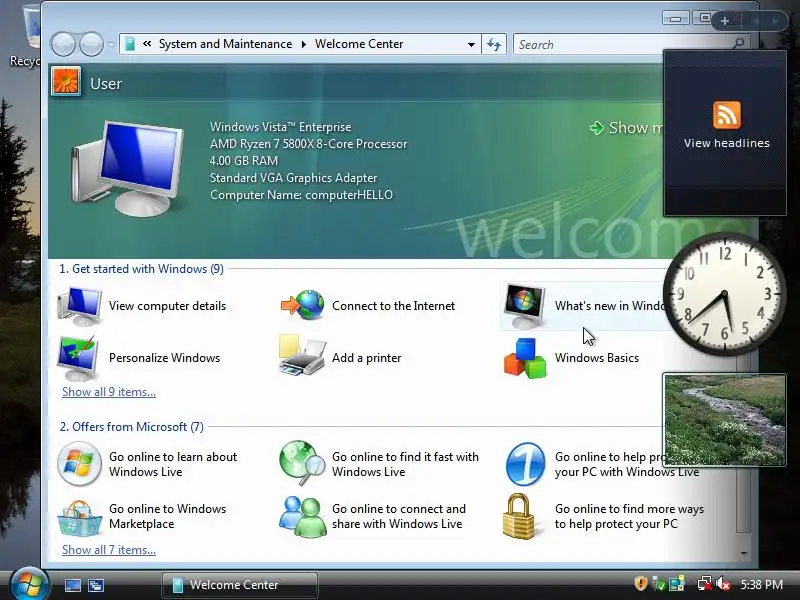
Task: Click the RSS feed icon in headlines gadget
Action: tap(727, 114)
